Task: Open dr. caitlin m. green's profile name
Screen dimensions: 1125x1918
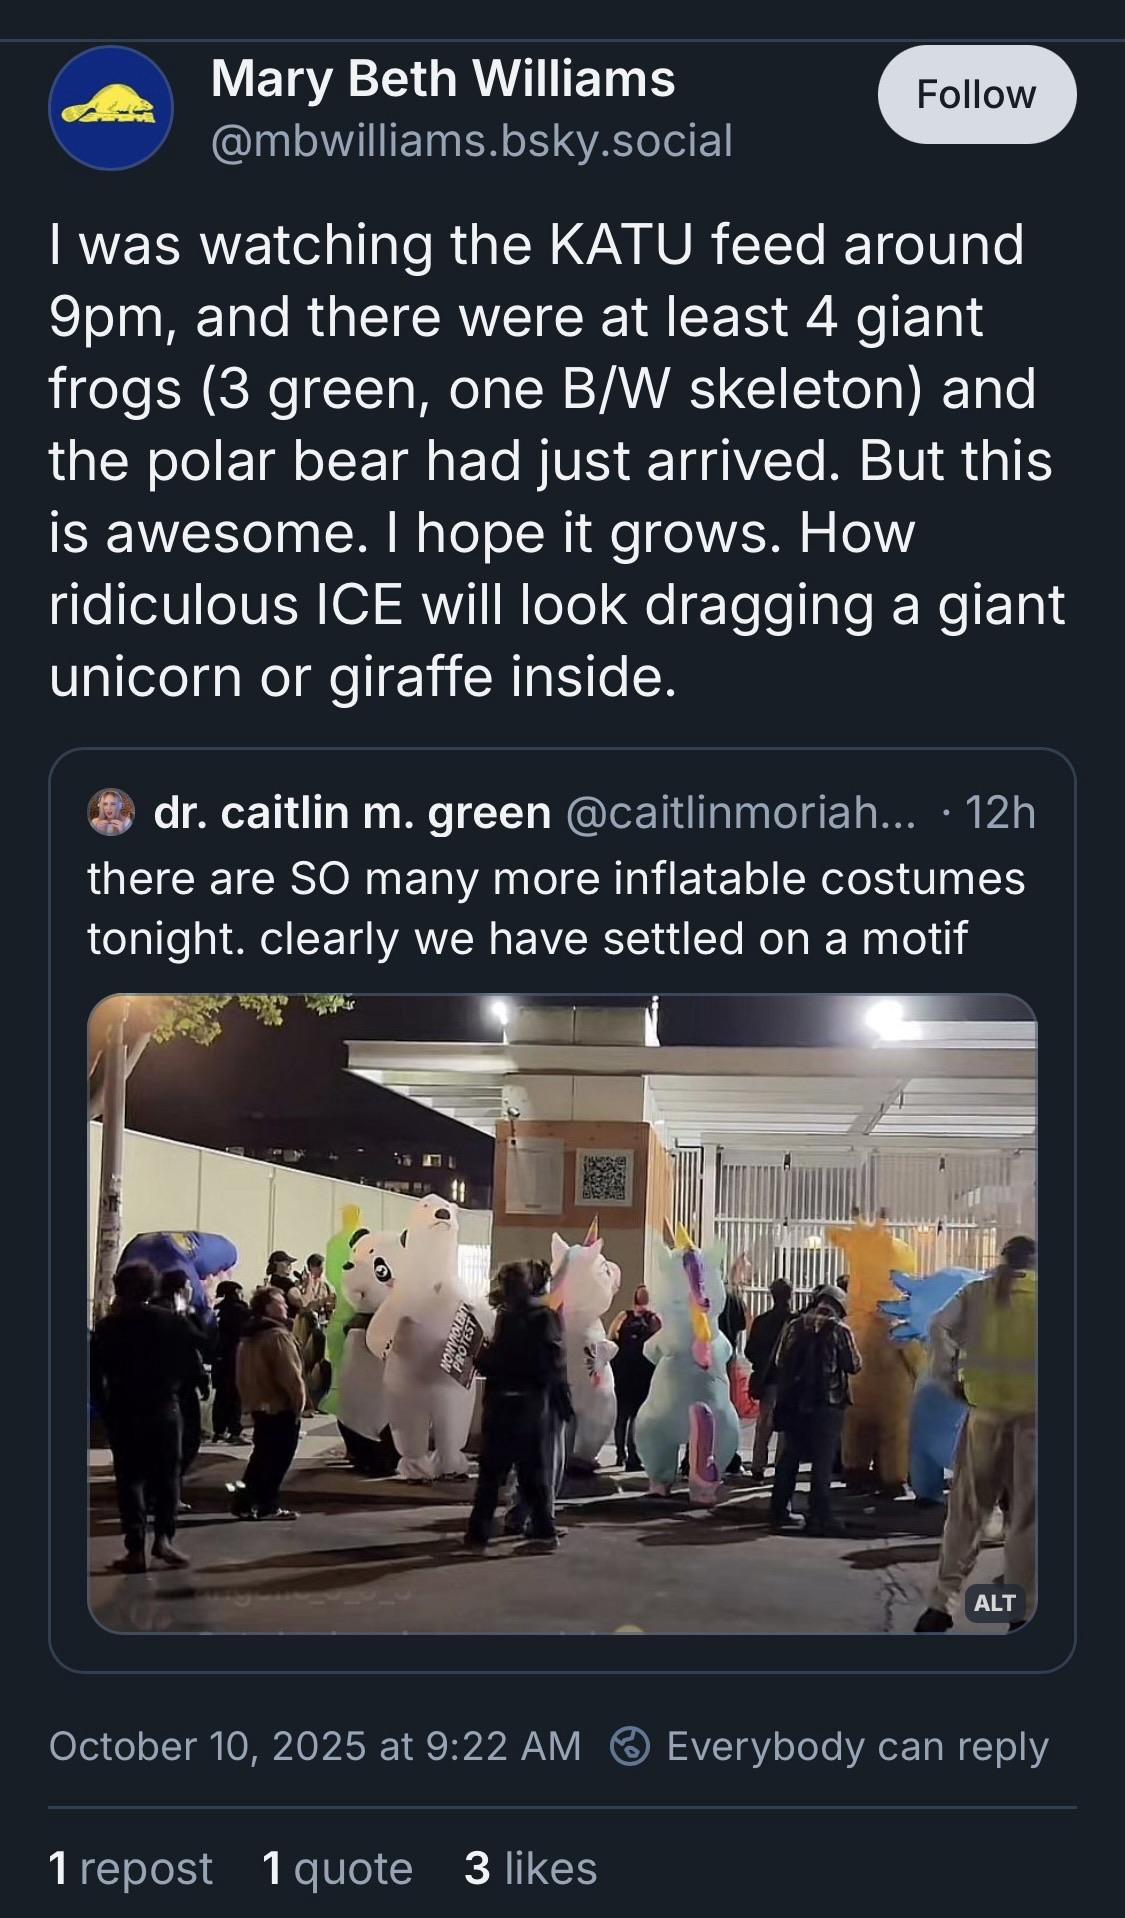Action: (x=352, y=813)
